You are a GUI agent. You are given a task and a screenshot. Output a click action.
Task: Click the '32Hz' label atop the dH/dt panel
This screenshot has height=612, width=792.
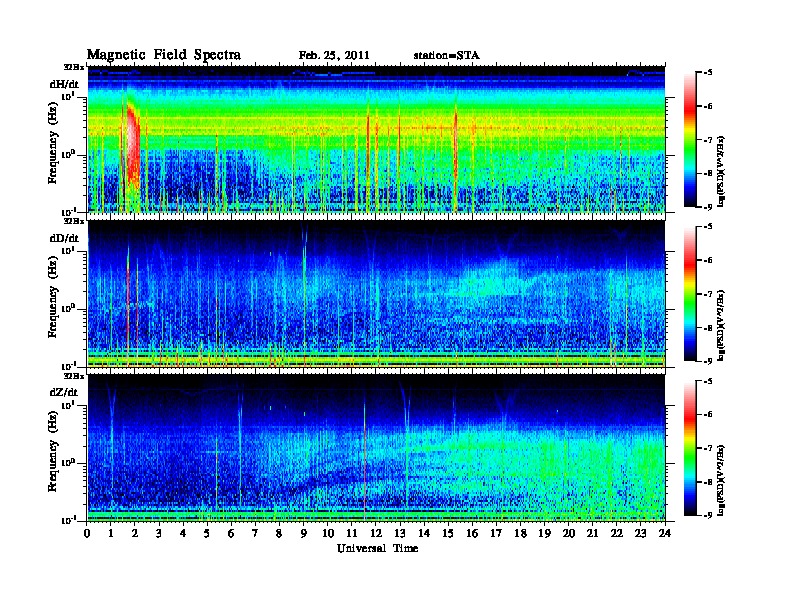[74, 67]
